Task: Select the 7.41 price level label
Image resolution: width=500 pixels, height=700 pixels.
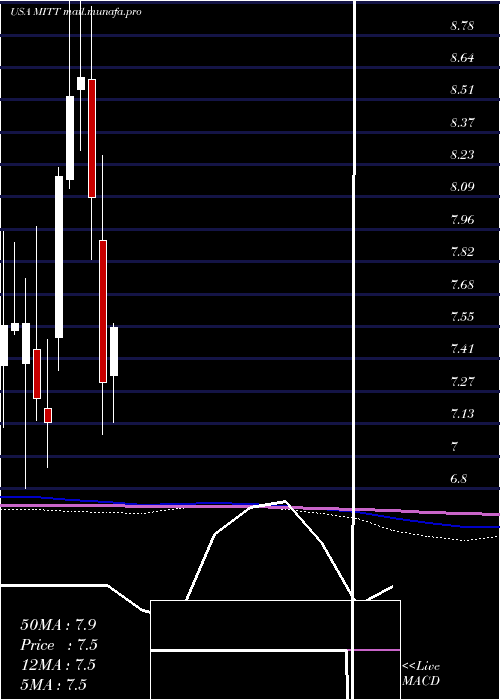Action: (462, 349)
